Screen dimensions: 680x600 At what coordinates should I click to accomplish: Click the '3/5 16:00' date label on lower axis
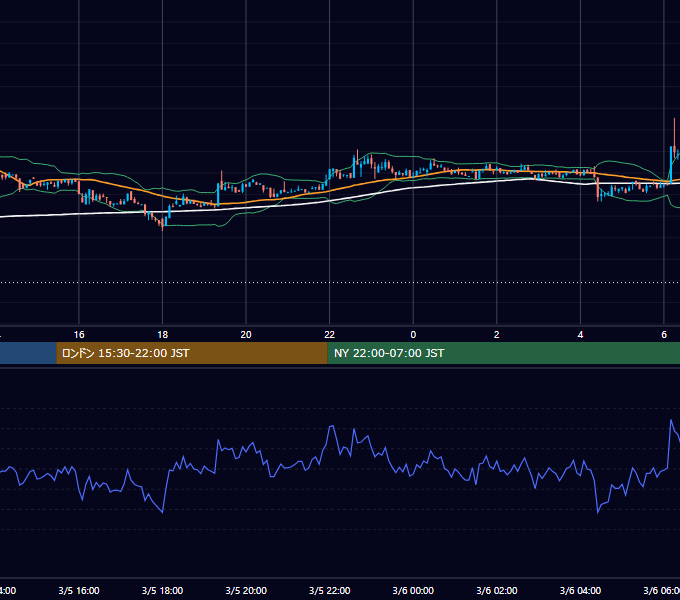click(79, 590)
